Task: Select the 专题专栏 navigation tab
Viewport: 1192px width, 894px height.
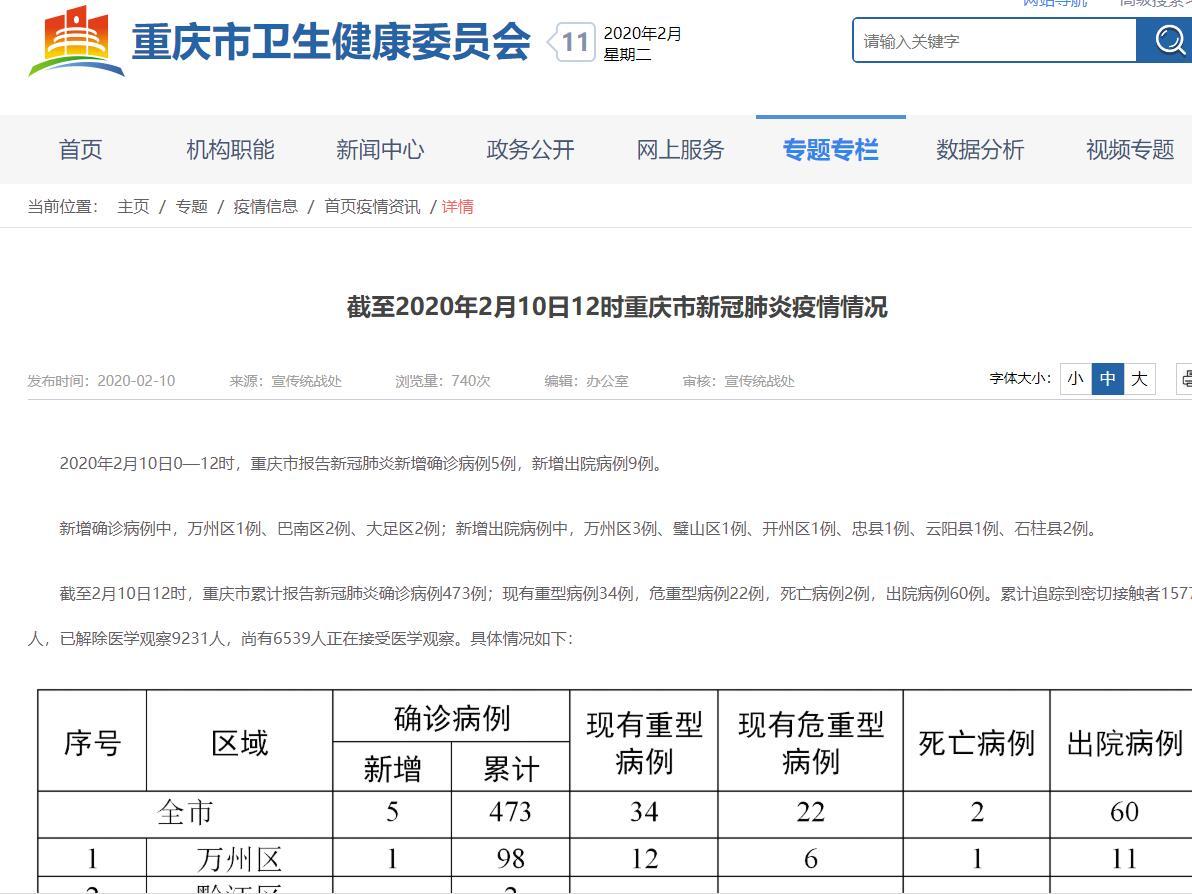Action: coord(831,150)
